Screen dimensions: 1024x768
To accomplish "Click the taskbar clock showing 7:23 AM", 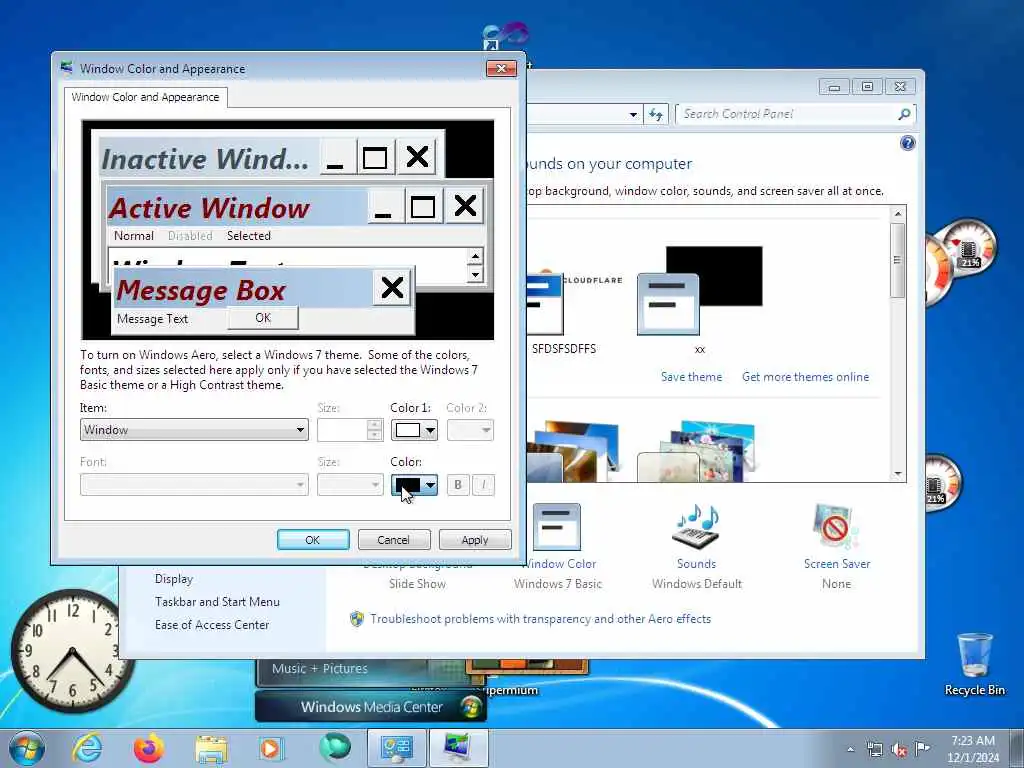I will [973, 749].
